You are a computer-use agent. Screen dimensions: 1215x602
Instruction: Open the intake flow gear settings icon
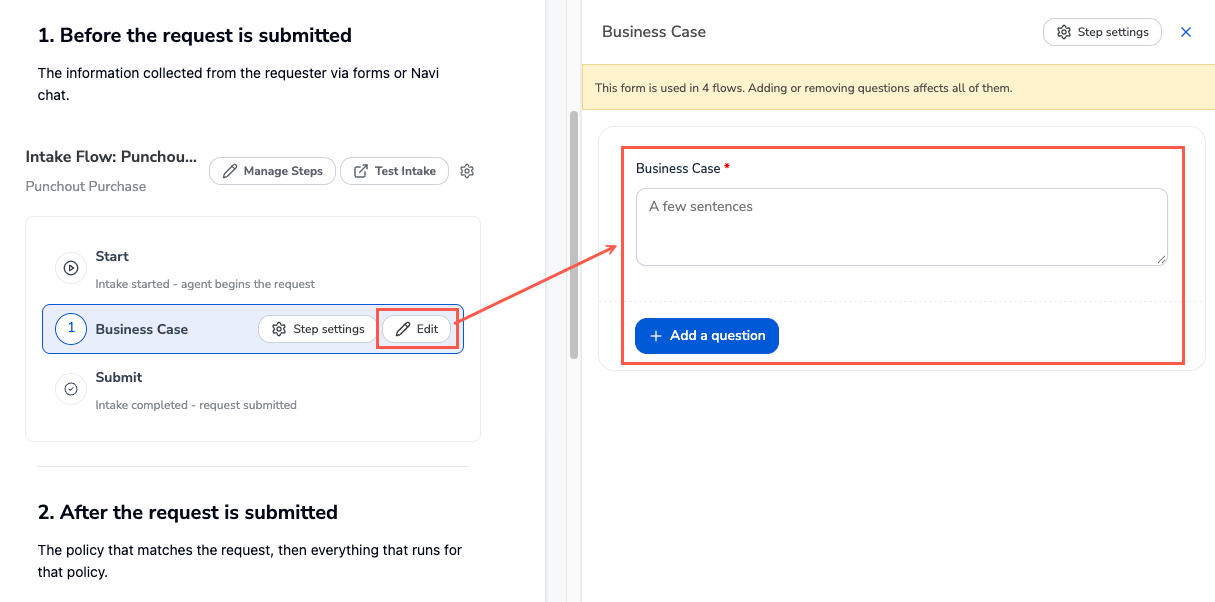tap(467, 171)
